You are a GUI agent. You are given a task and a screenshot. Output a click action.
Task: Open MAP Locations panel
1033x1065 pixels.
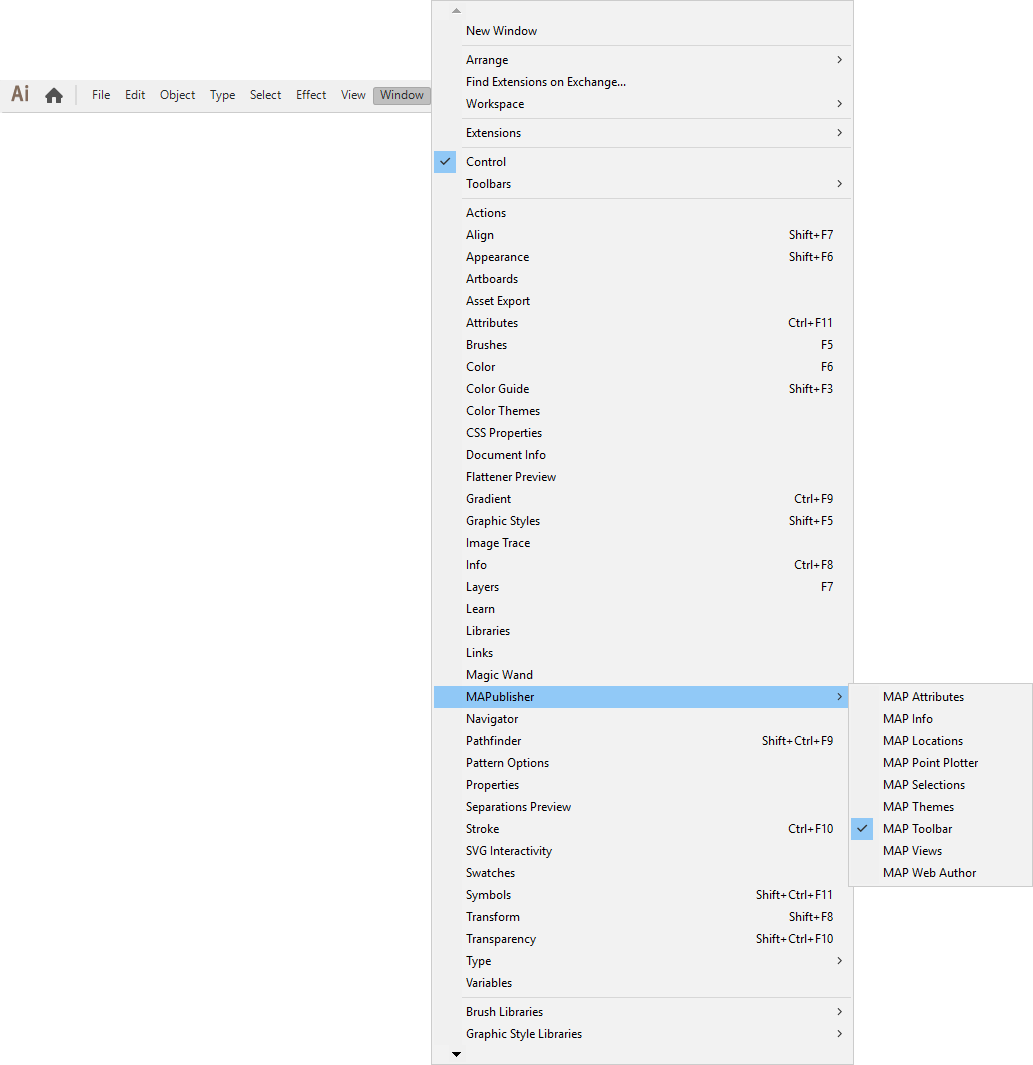[x=941, y=741]
